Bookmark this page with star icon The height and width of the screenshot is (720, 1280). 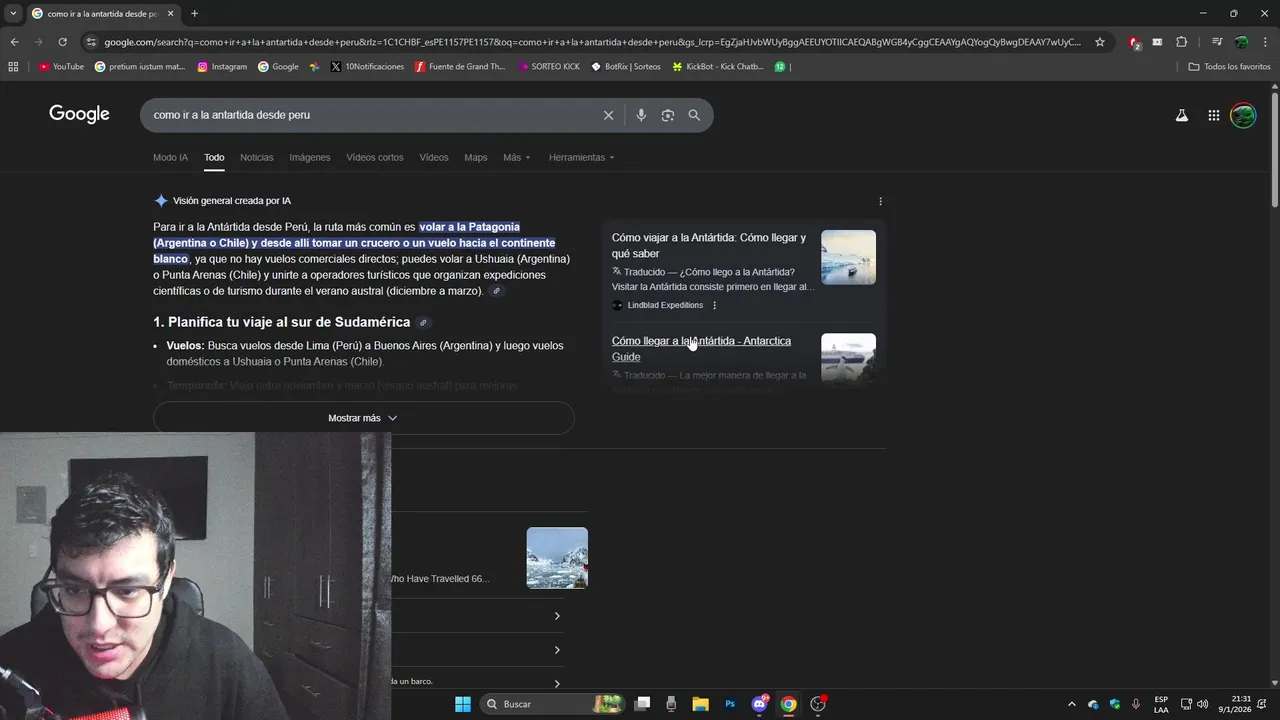pyautogui.click(x=1100, y=42)
